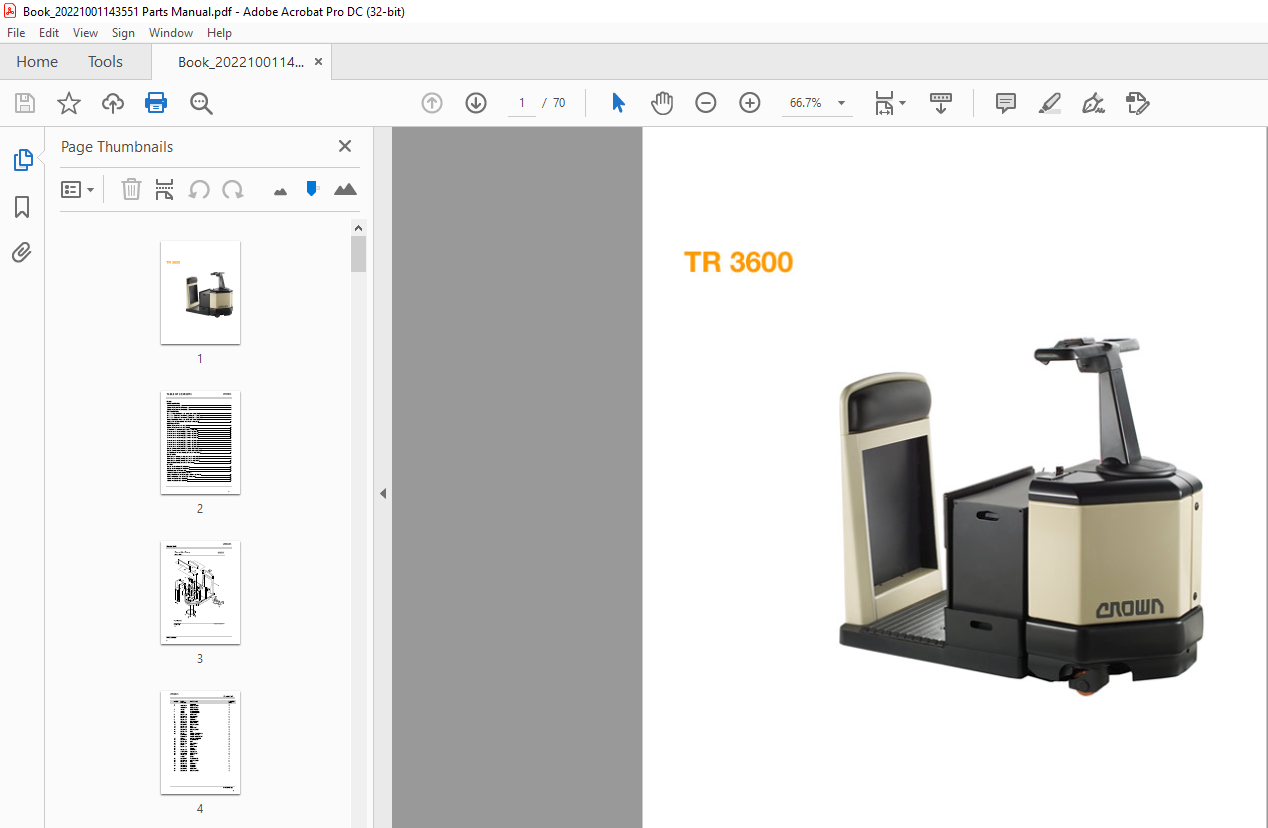Rotate pages clockwise
Image resolution: width=1268 pixels, height=828 pixels.
click(233, 189)
